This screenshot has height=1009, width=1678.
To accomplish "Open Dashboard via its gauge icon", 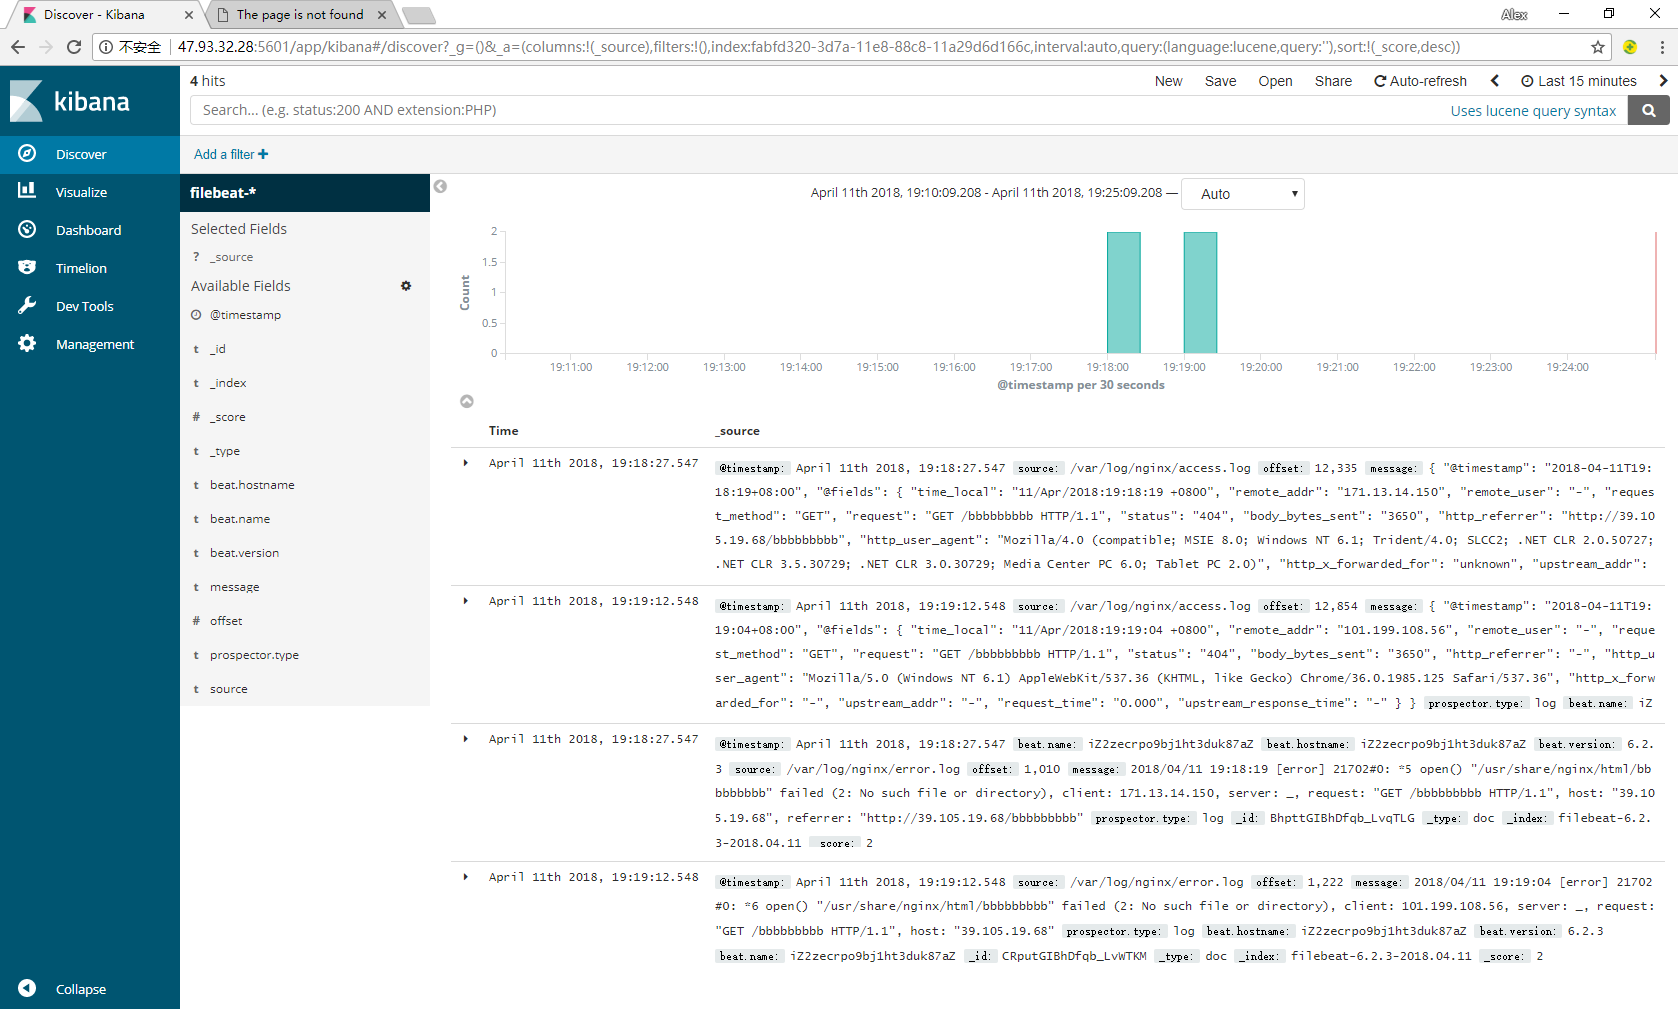I will click(27, 229).
